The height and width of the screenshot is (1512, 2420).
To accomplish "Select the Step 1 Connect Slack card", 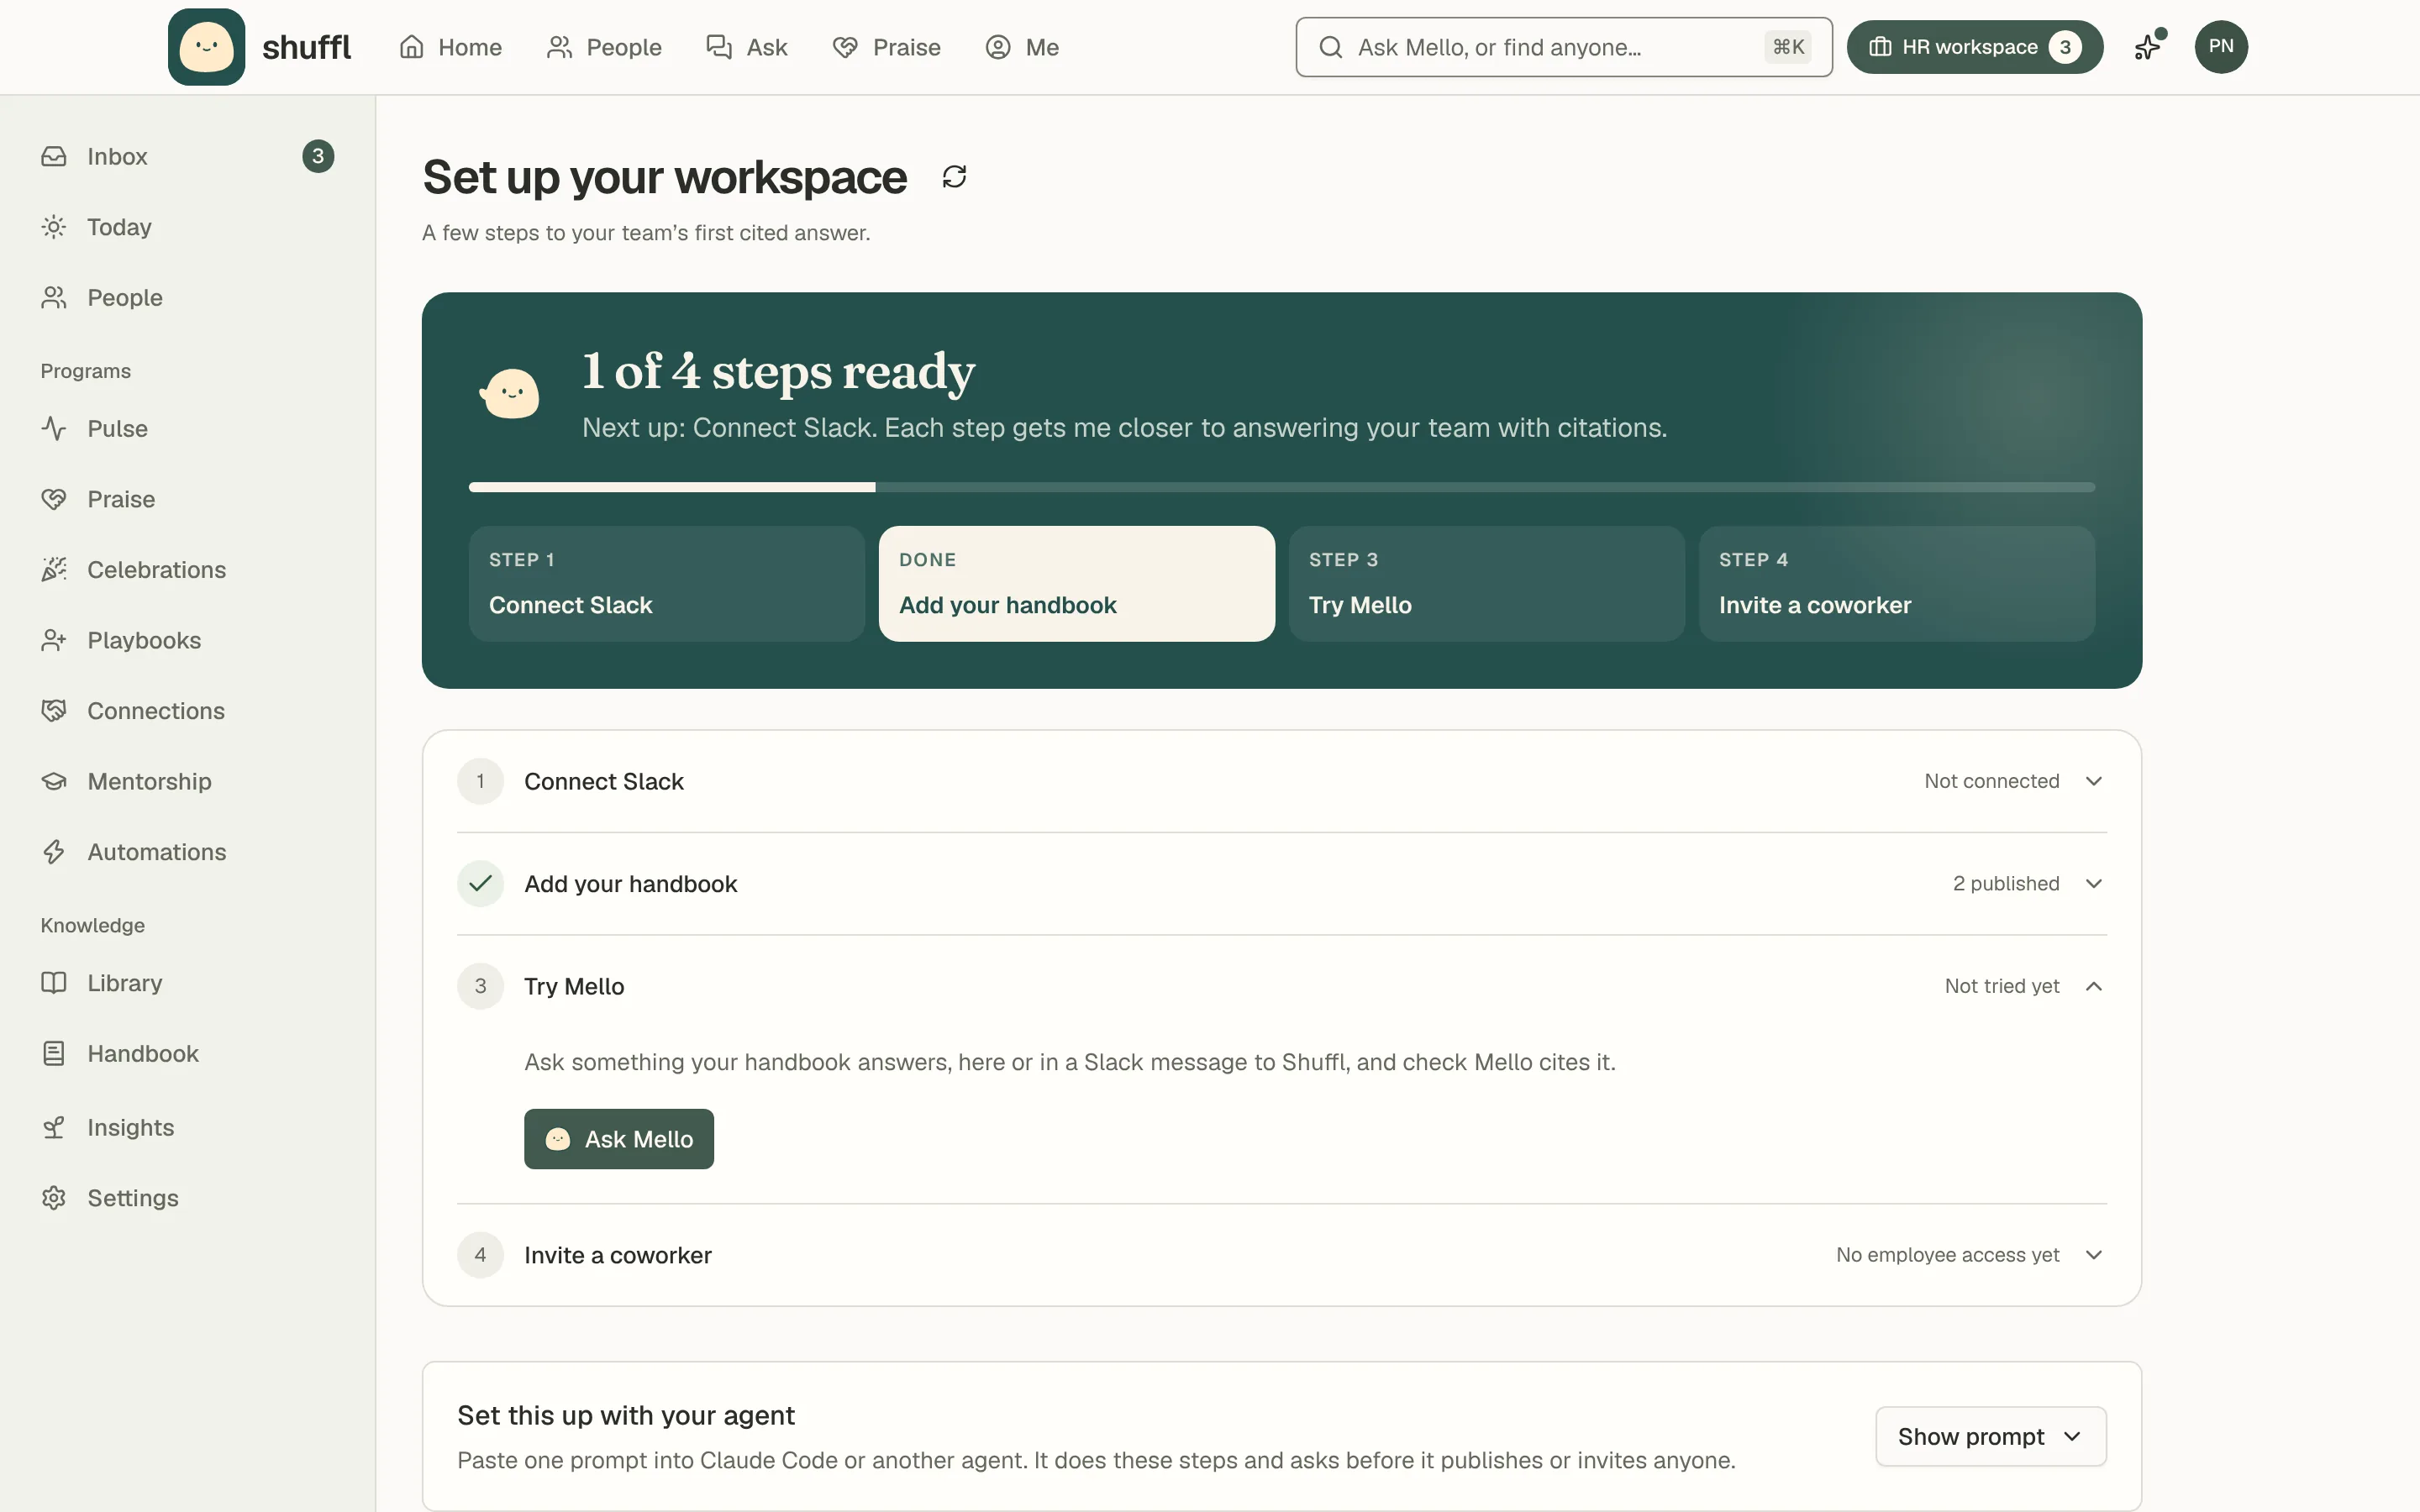I will (667, 584).
